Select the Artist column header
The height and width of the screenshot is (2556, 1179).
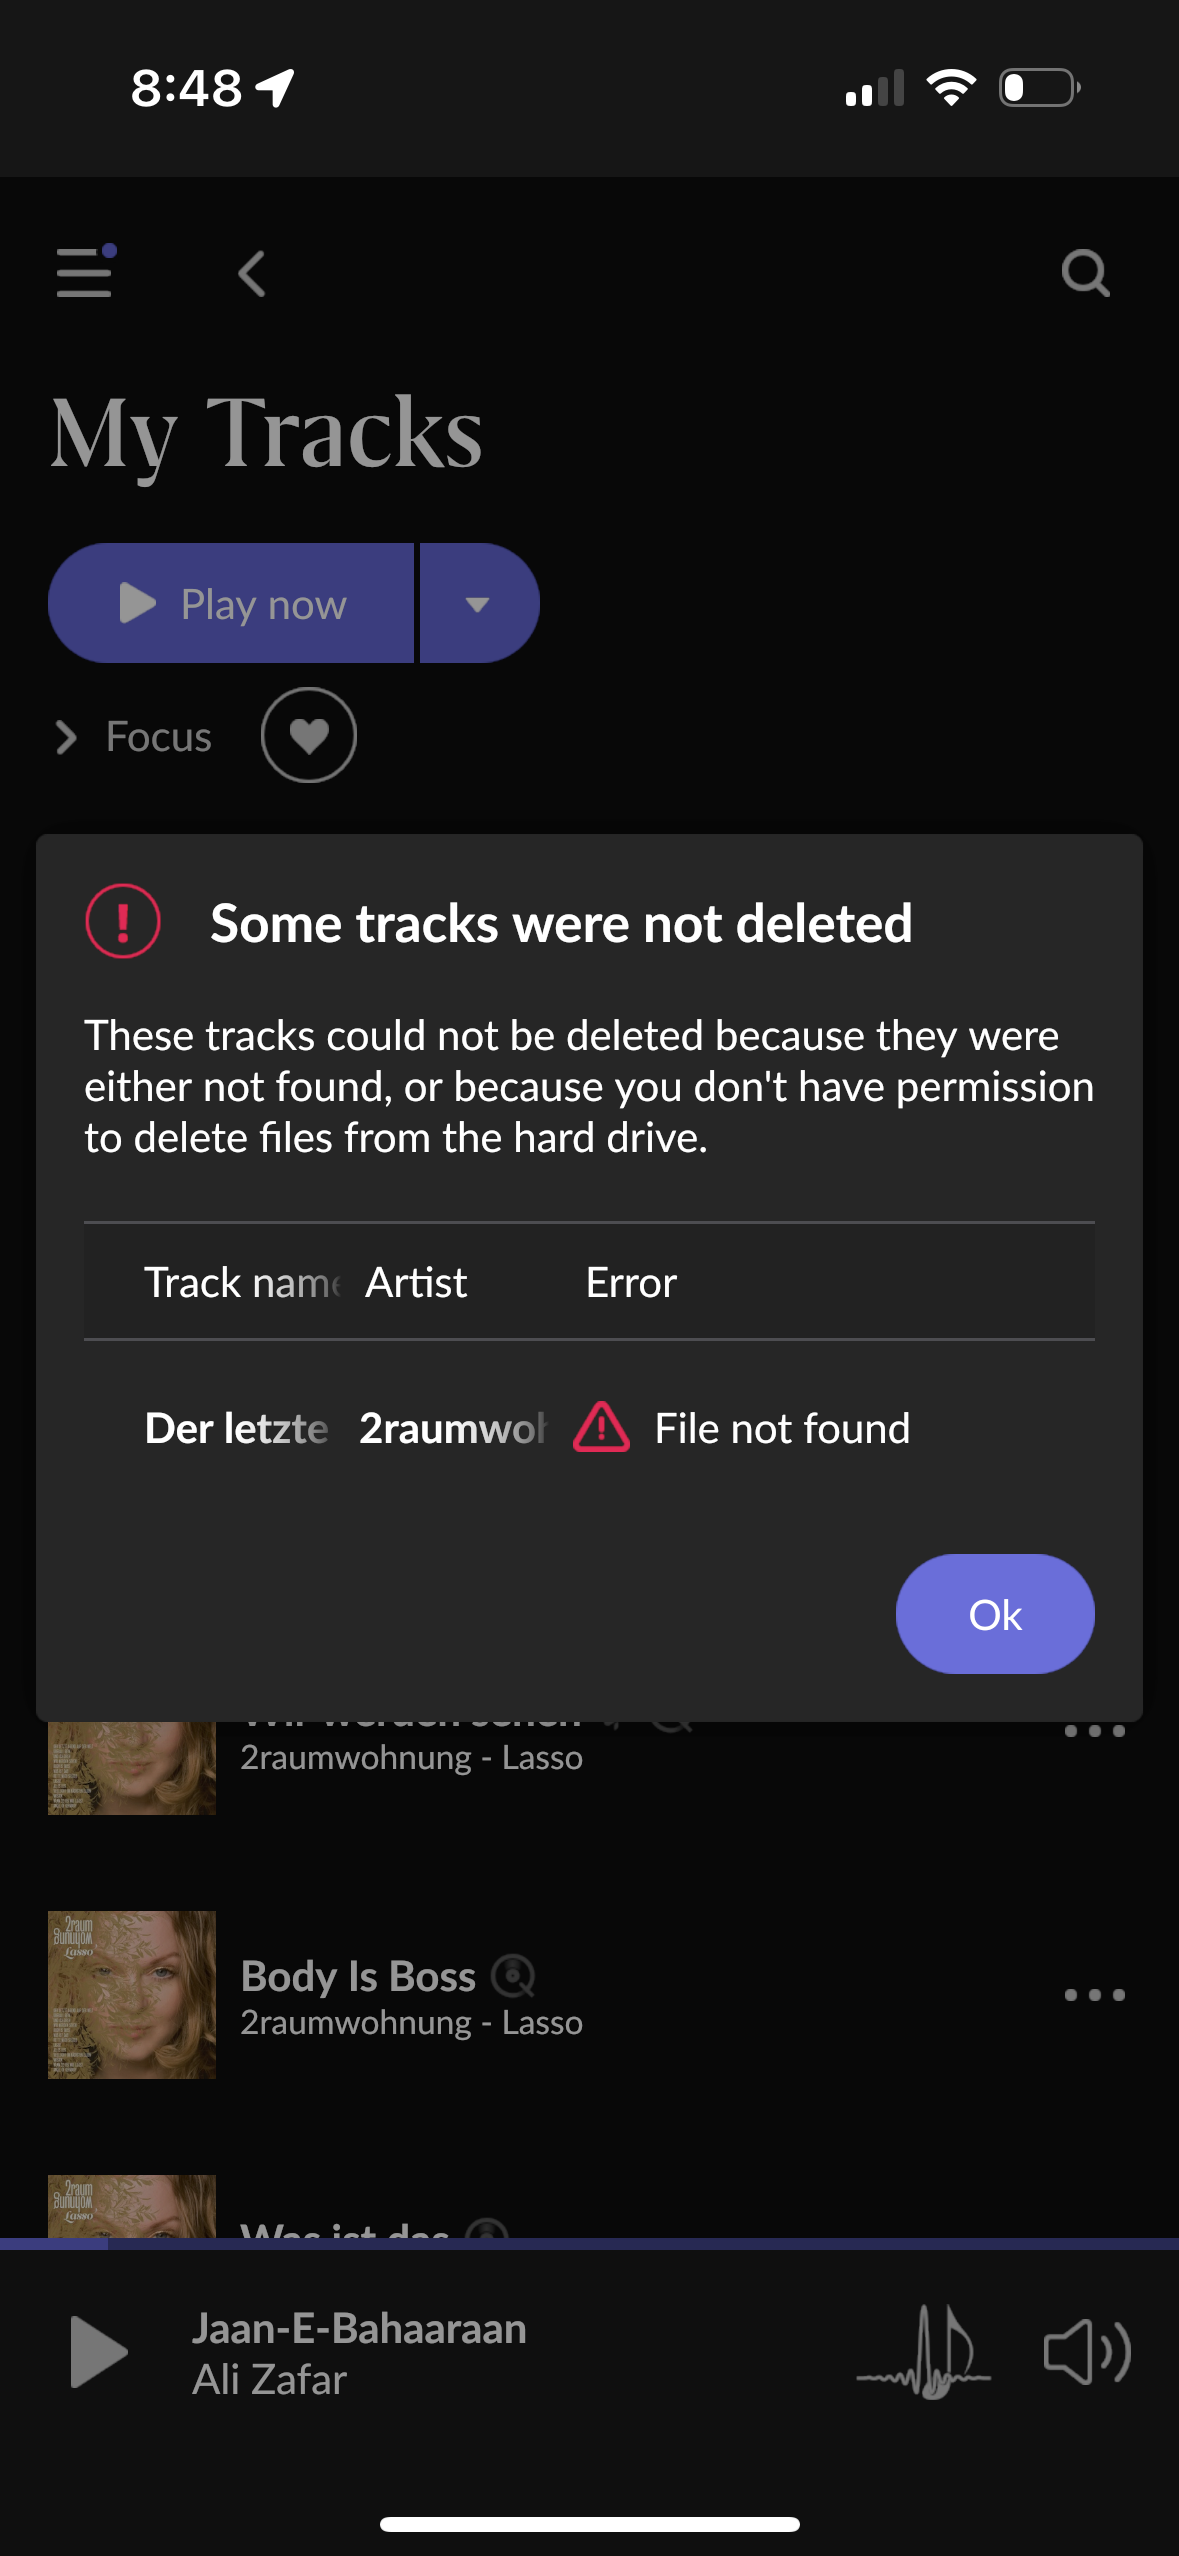pos(416,1282)
